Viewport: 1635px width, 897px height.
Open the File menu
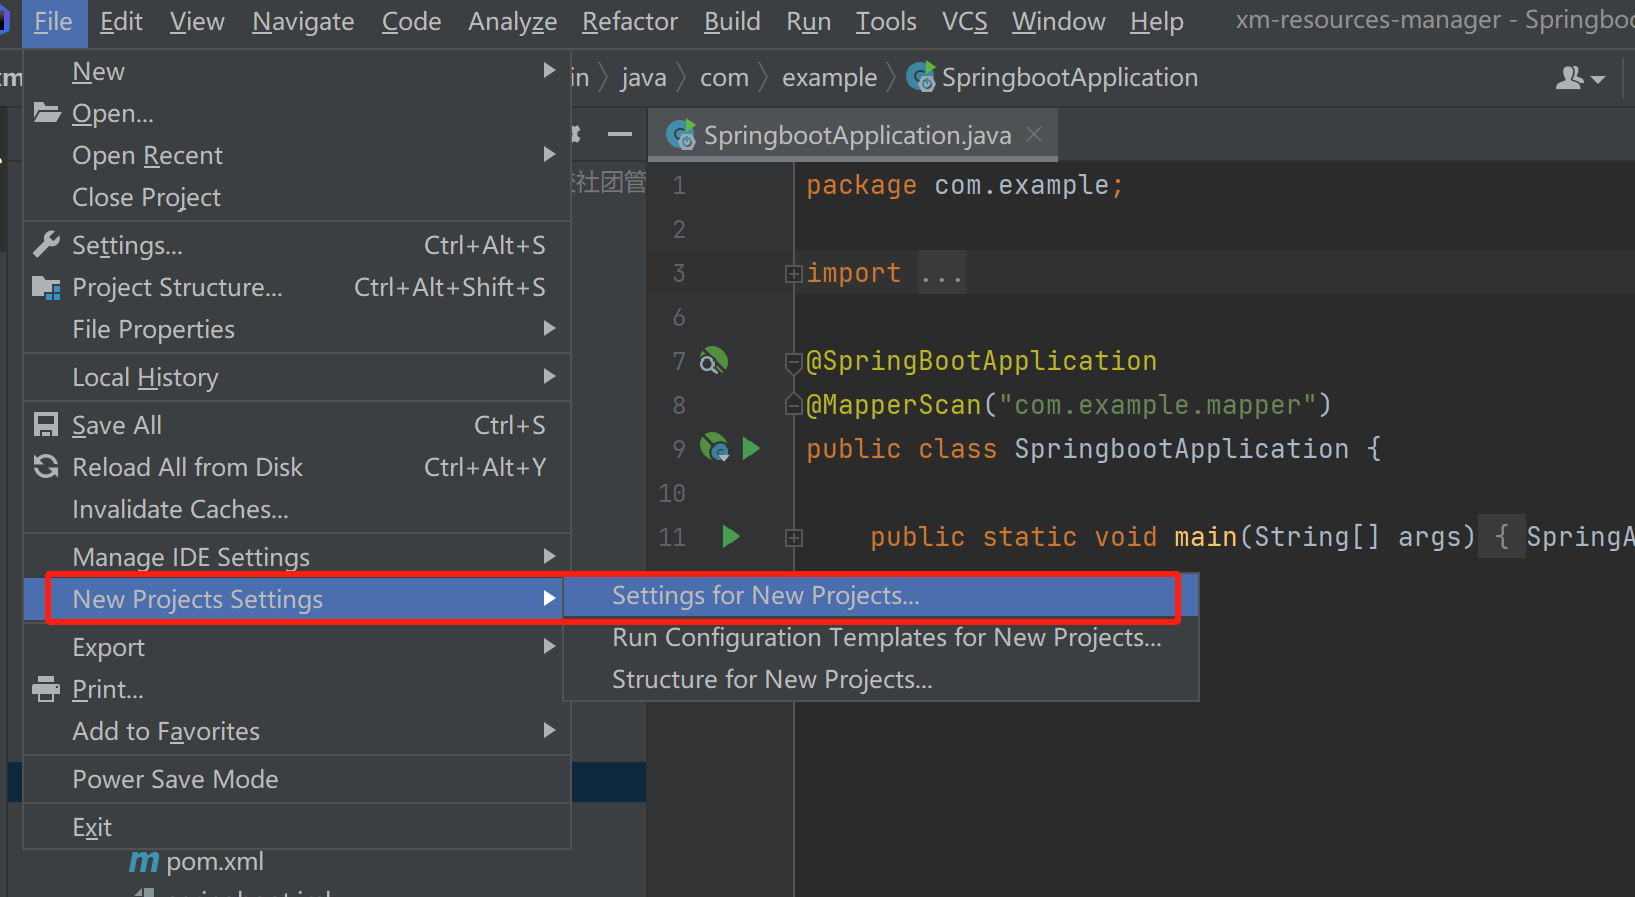[53, 22]
